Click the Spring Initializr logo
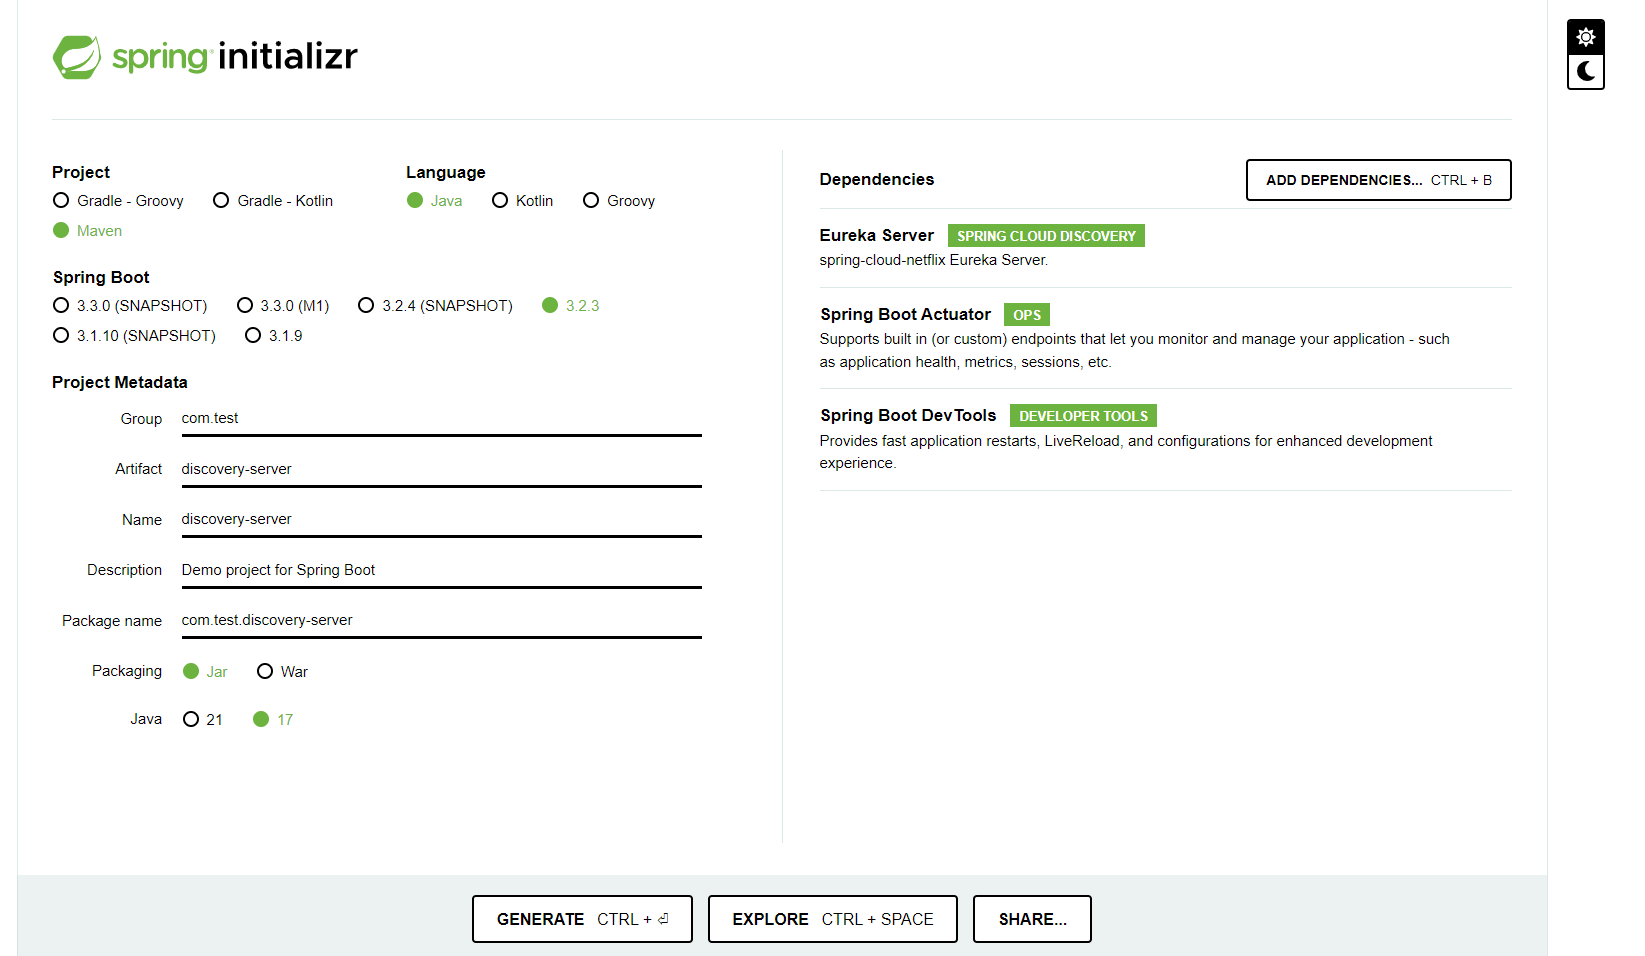Viewport: 1645px width, 956px height. pos(205,56)
